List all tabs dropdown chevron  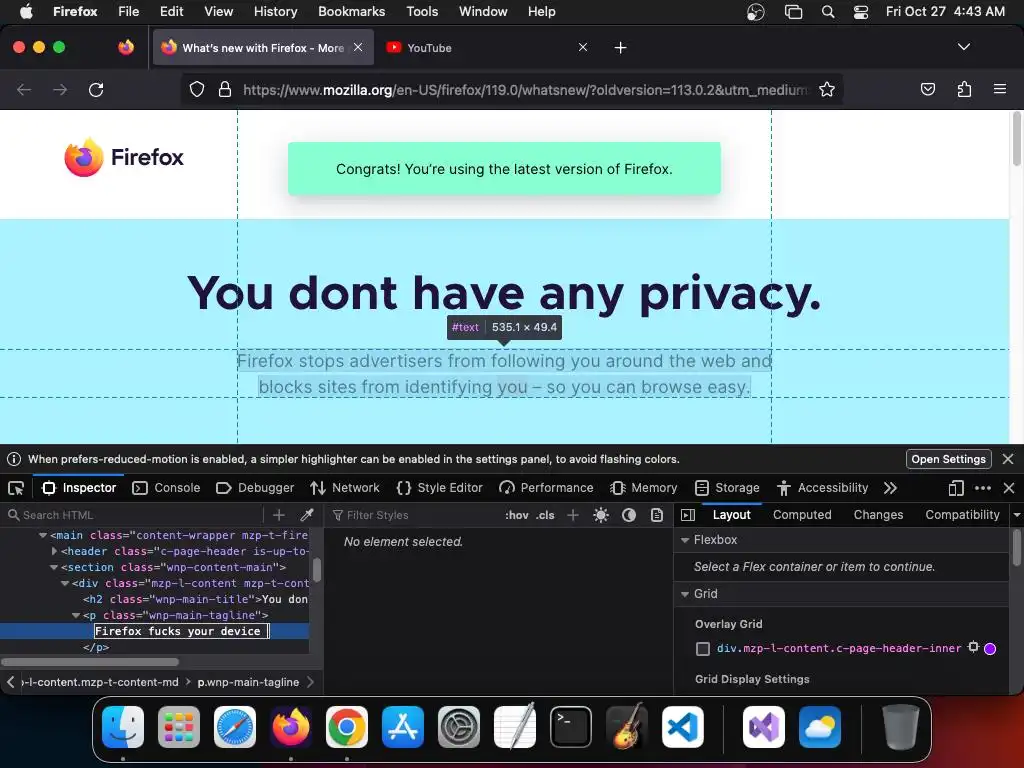coord(964,47)
